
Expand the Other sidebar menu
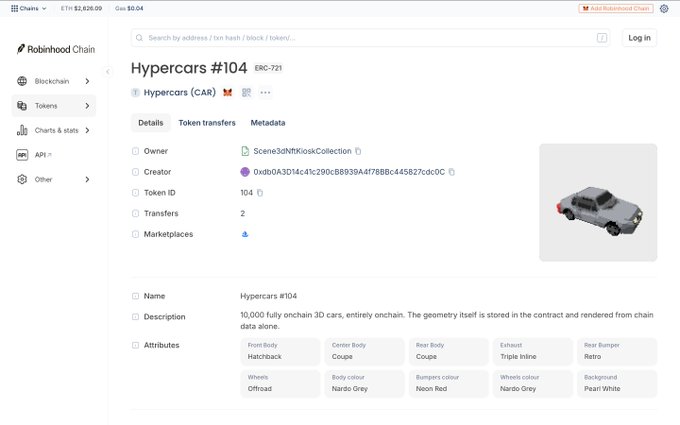[54, 179]
